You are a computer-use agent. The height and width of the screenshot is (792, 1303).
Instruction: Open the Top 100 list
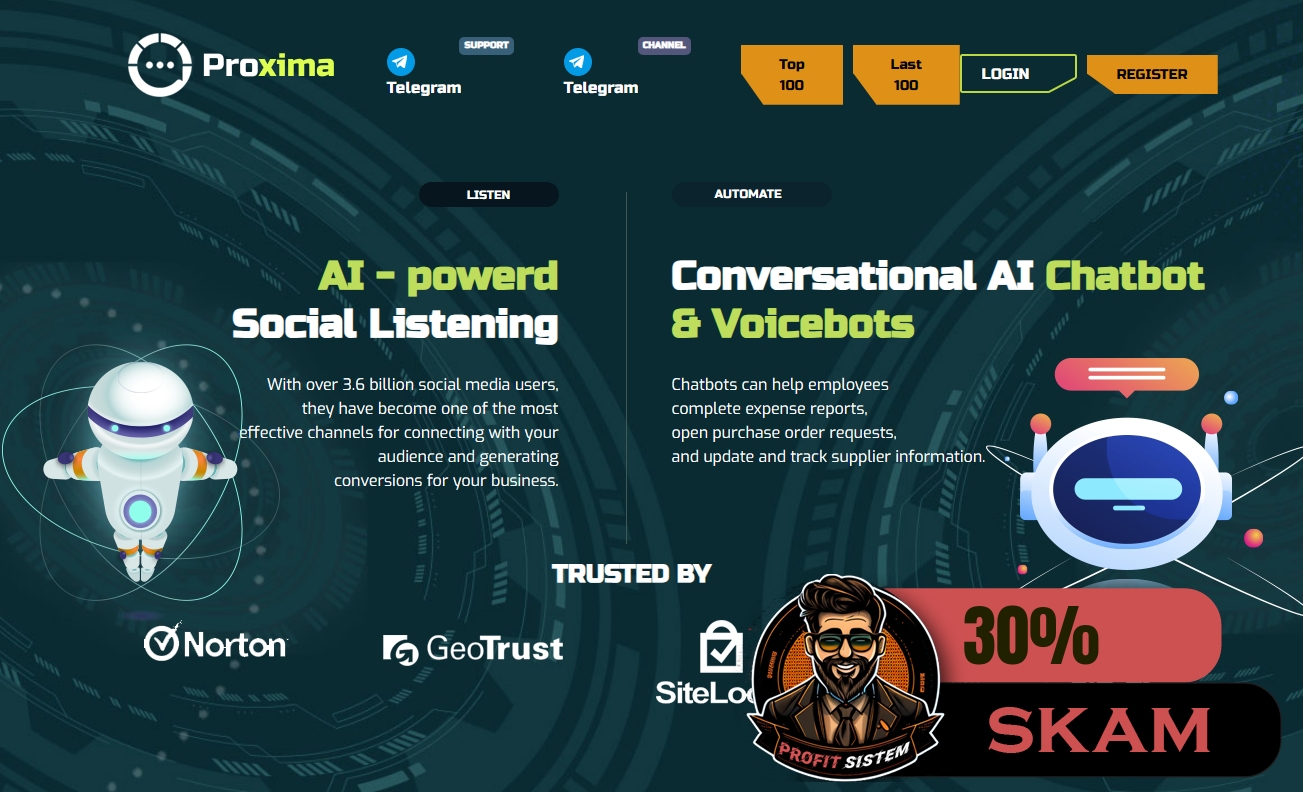coord(792,75)
